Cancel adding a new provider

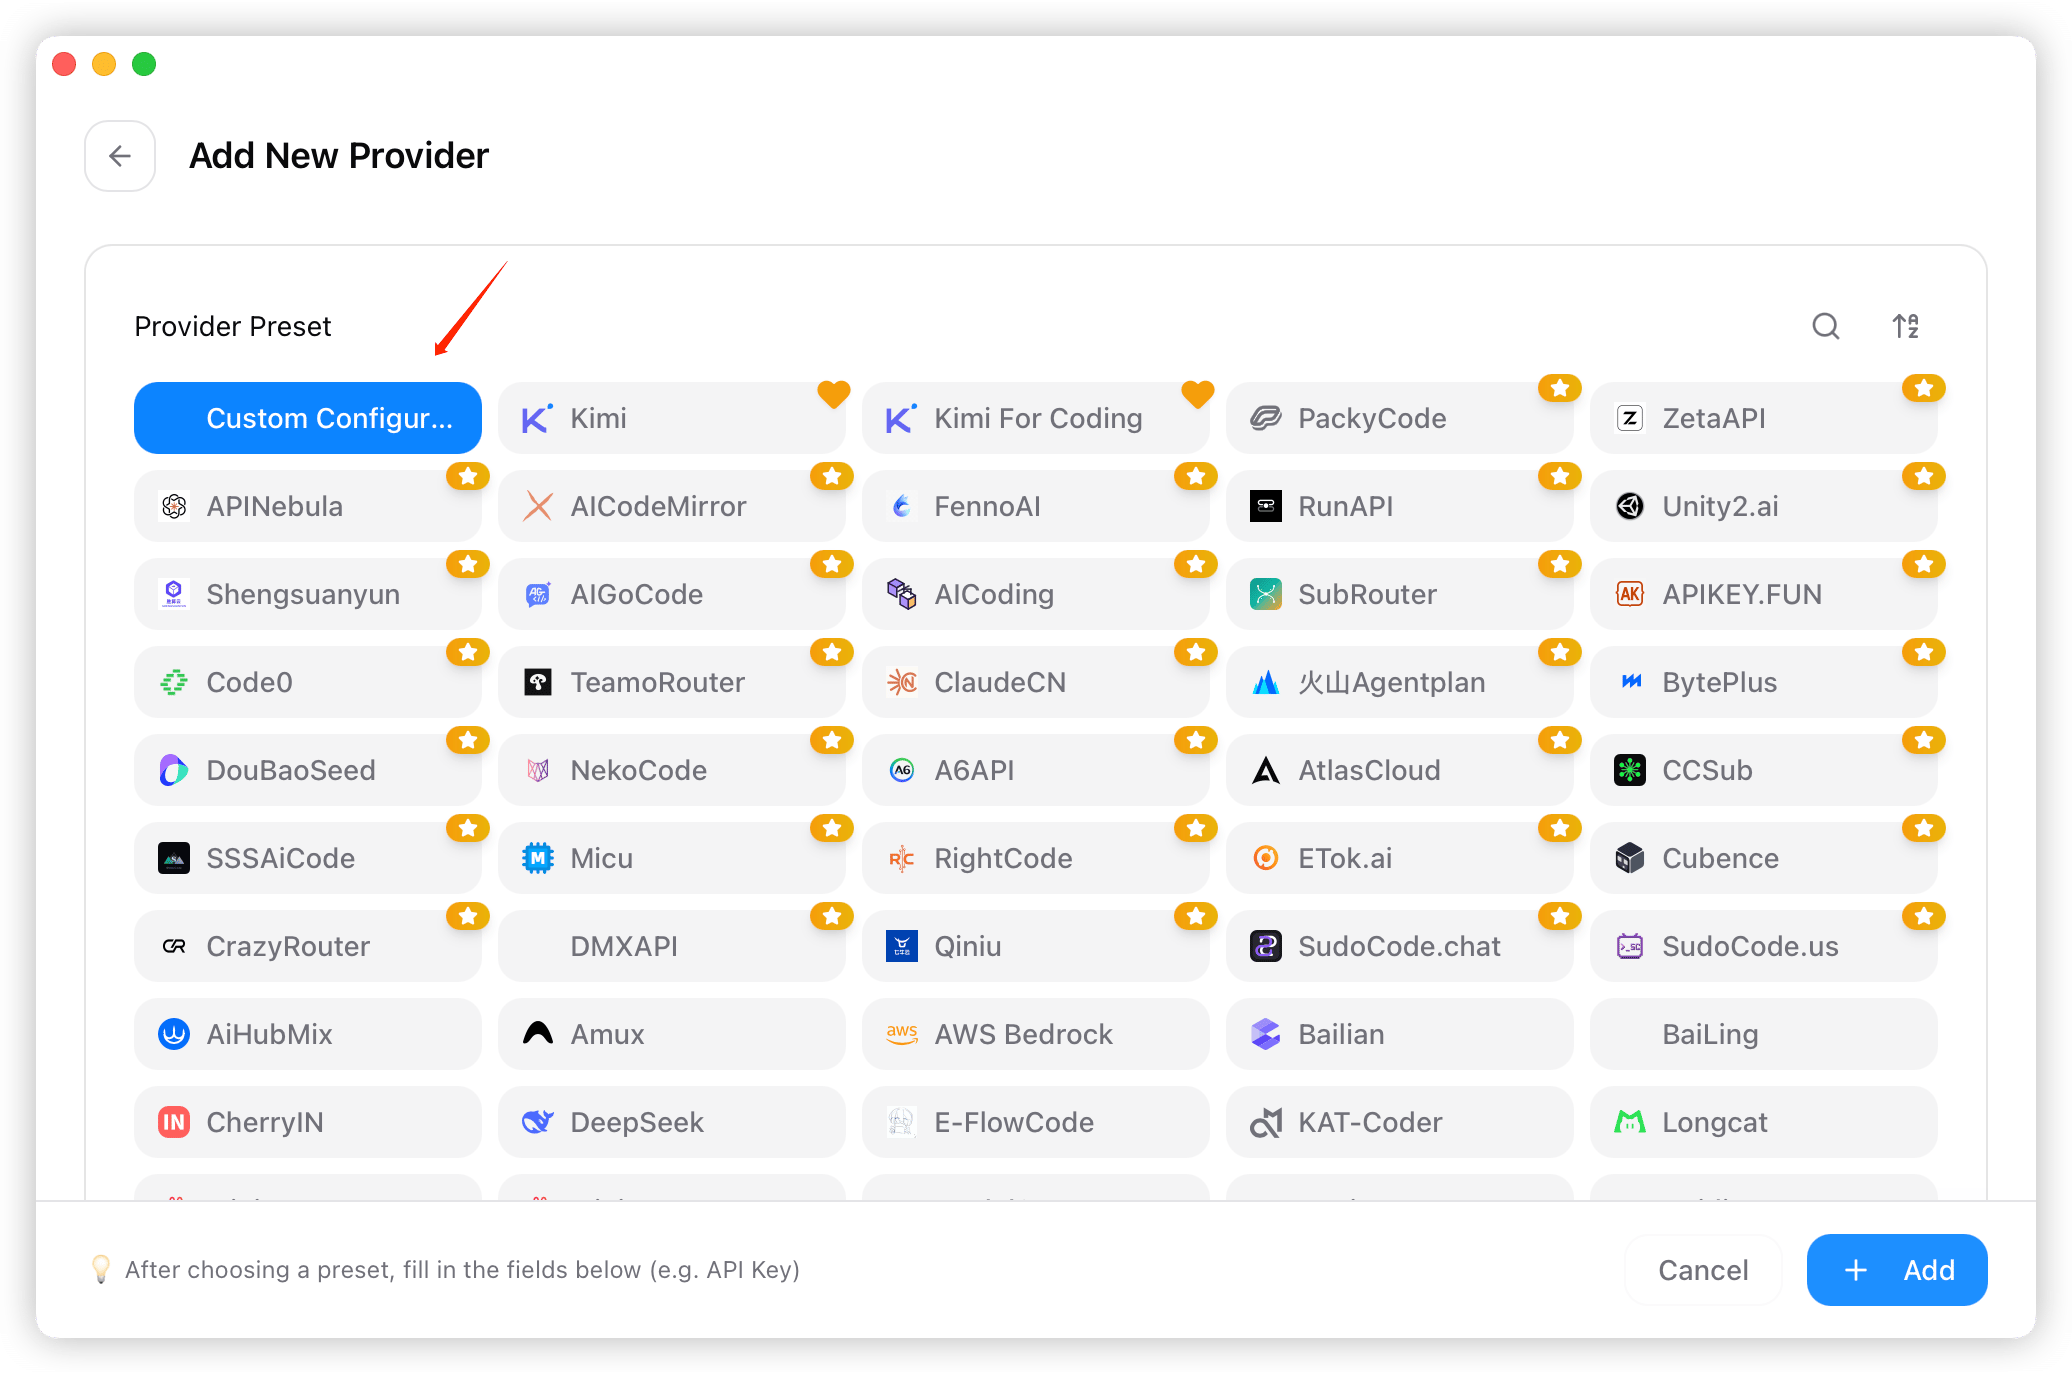(1703, 1270)
